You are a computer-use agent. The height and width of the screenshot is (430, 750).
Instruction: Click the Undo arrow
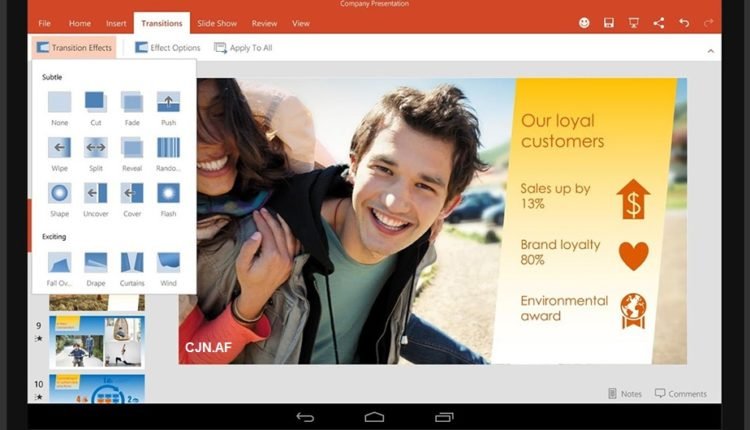point(684,23)
